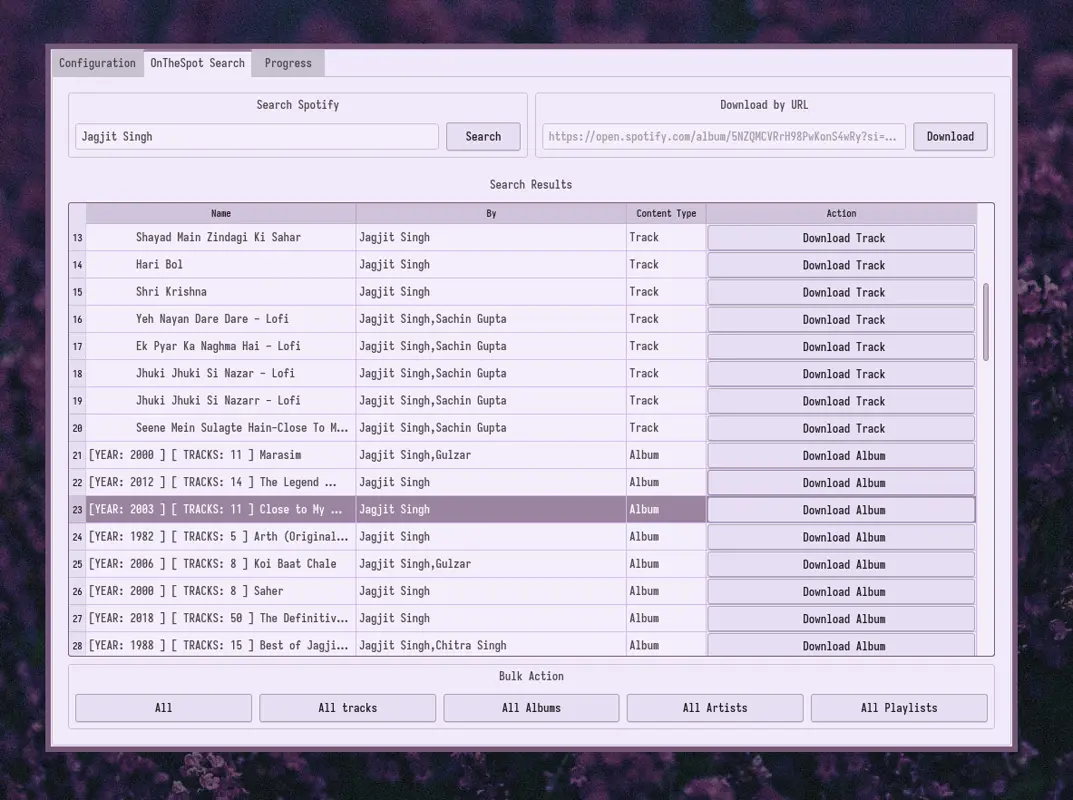Click the Name column header
Image resolution: width=1073 pixels, height=800 pixels.
(x=220, y=212)
